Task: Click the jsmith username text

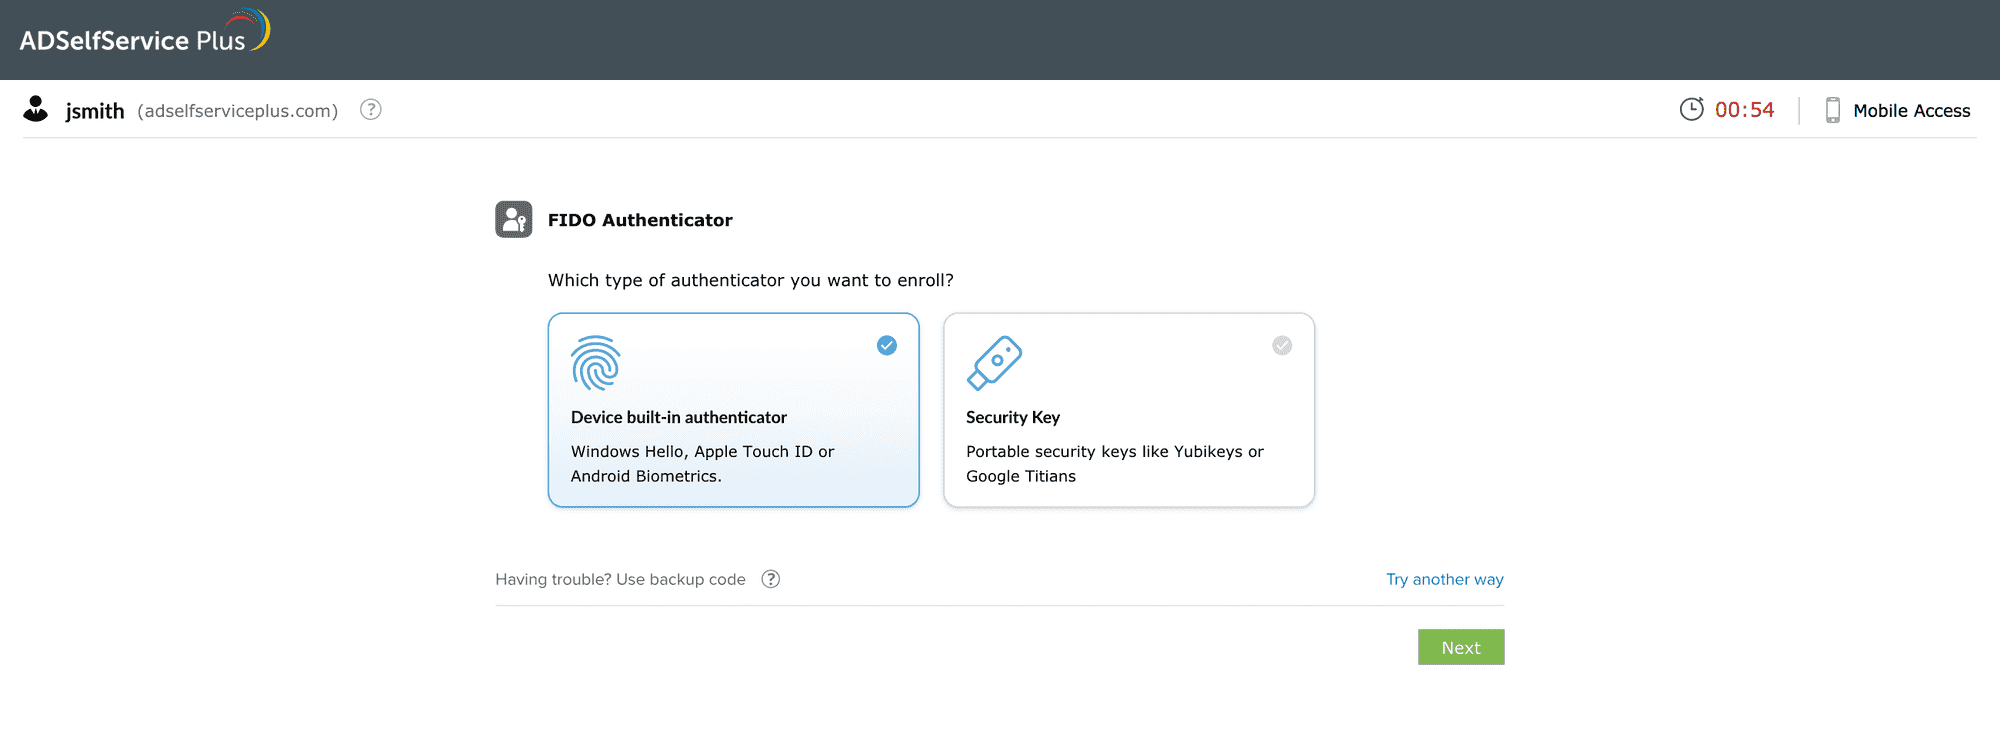Action: 95,111
